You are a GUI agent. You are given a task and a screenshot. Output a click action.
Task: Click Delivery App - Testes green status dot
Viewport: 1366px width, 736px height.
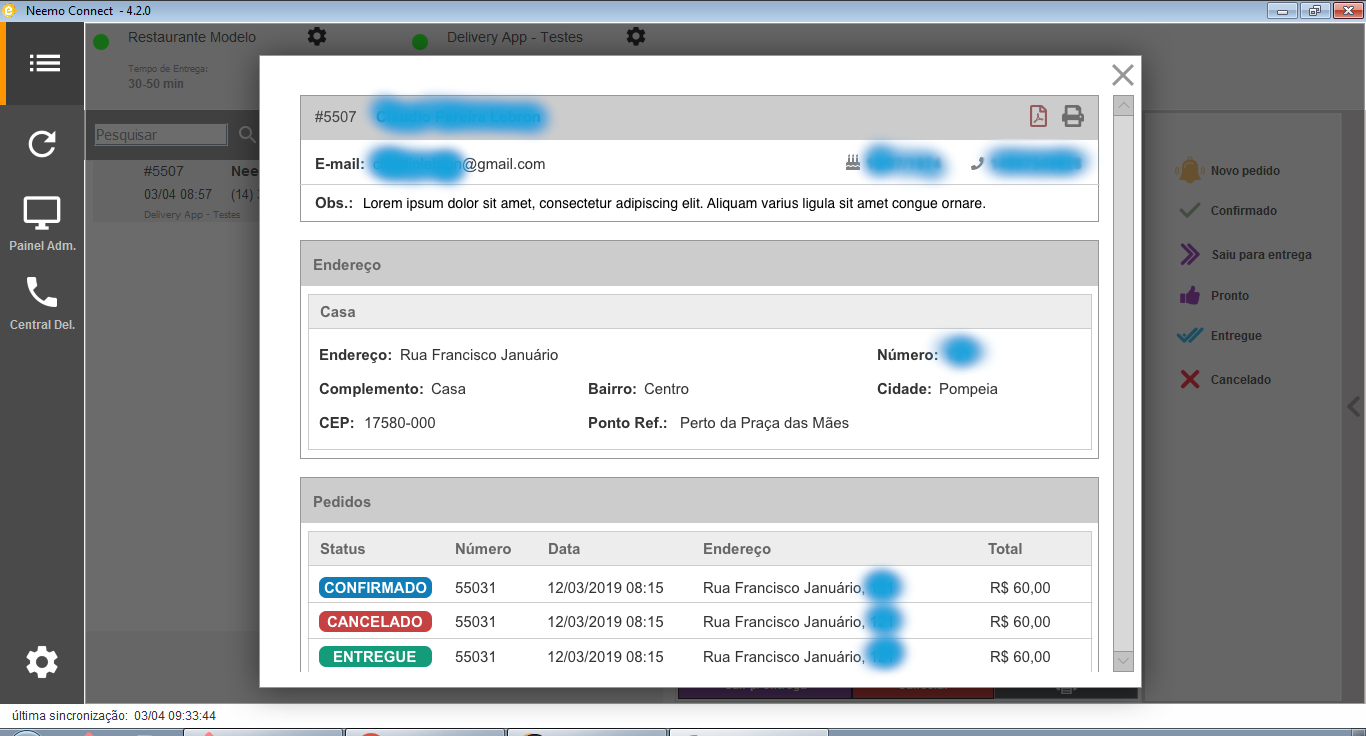tap(420, 42)
